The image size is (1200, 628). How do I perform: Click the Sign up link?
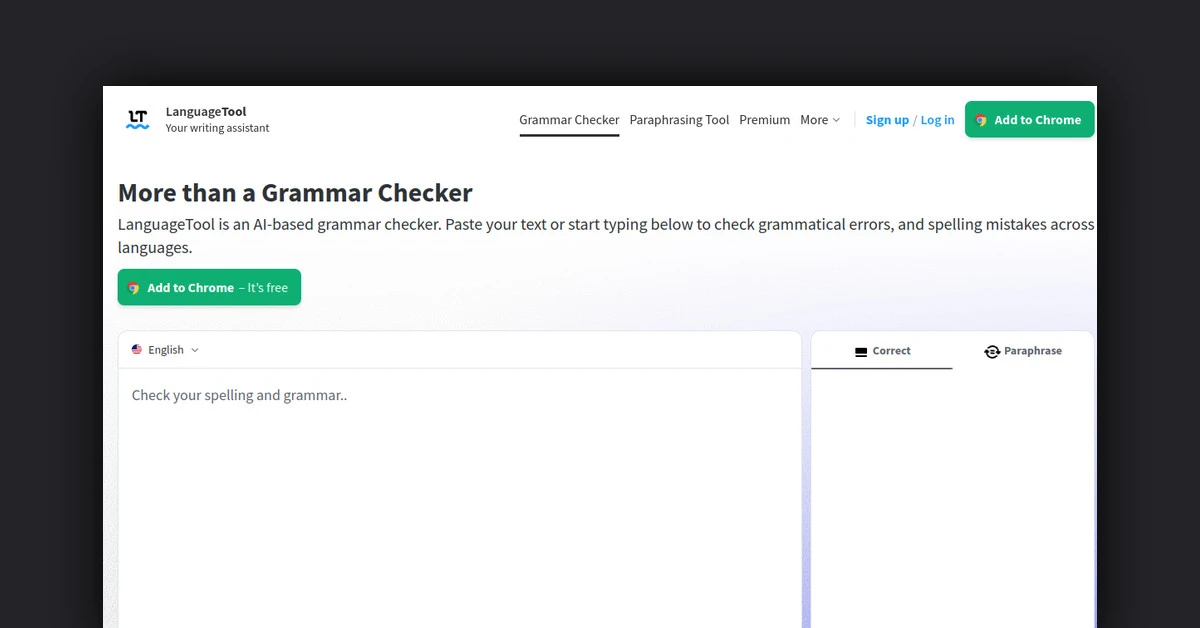(x=887, y=120)
